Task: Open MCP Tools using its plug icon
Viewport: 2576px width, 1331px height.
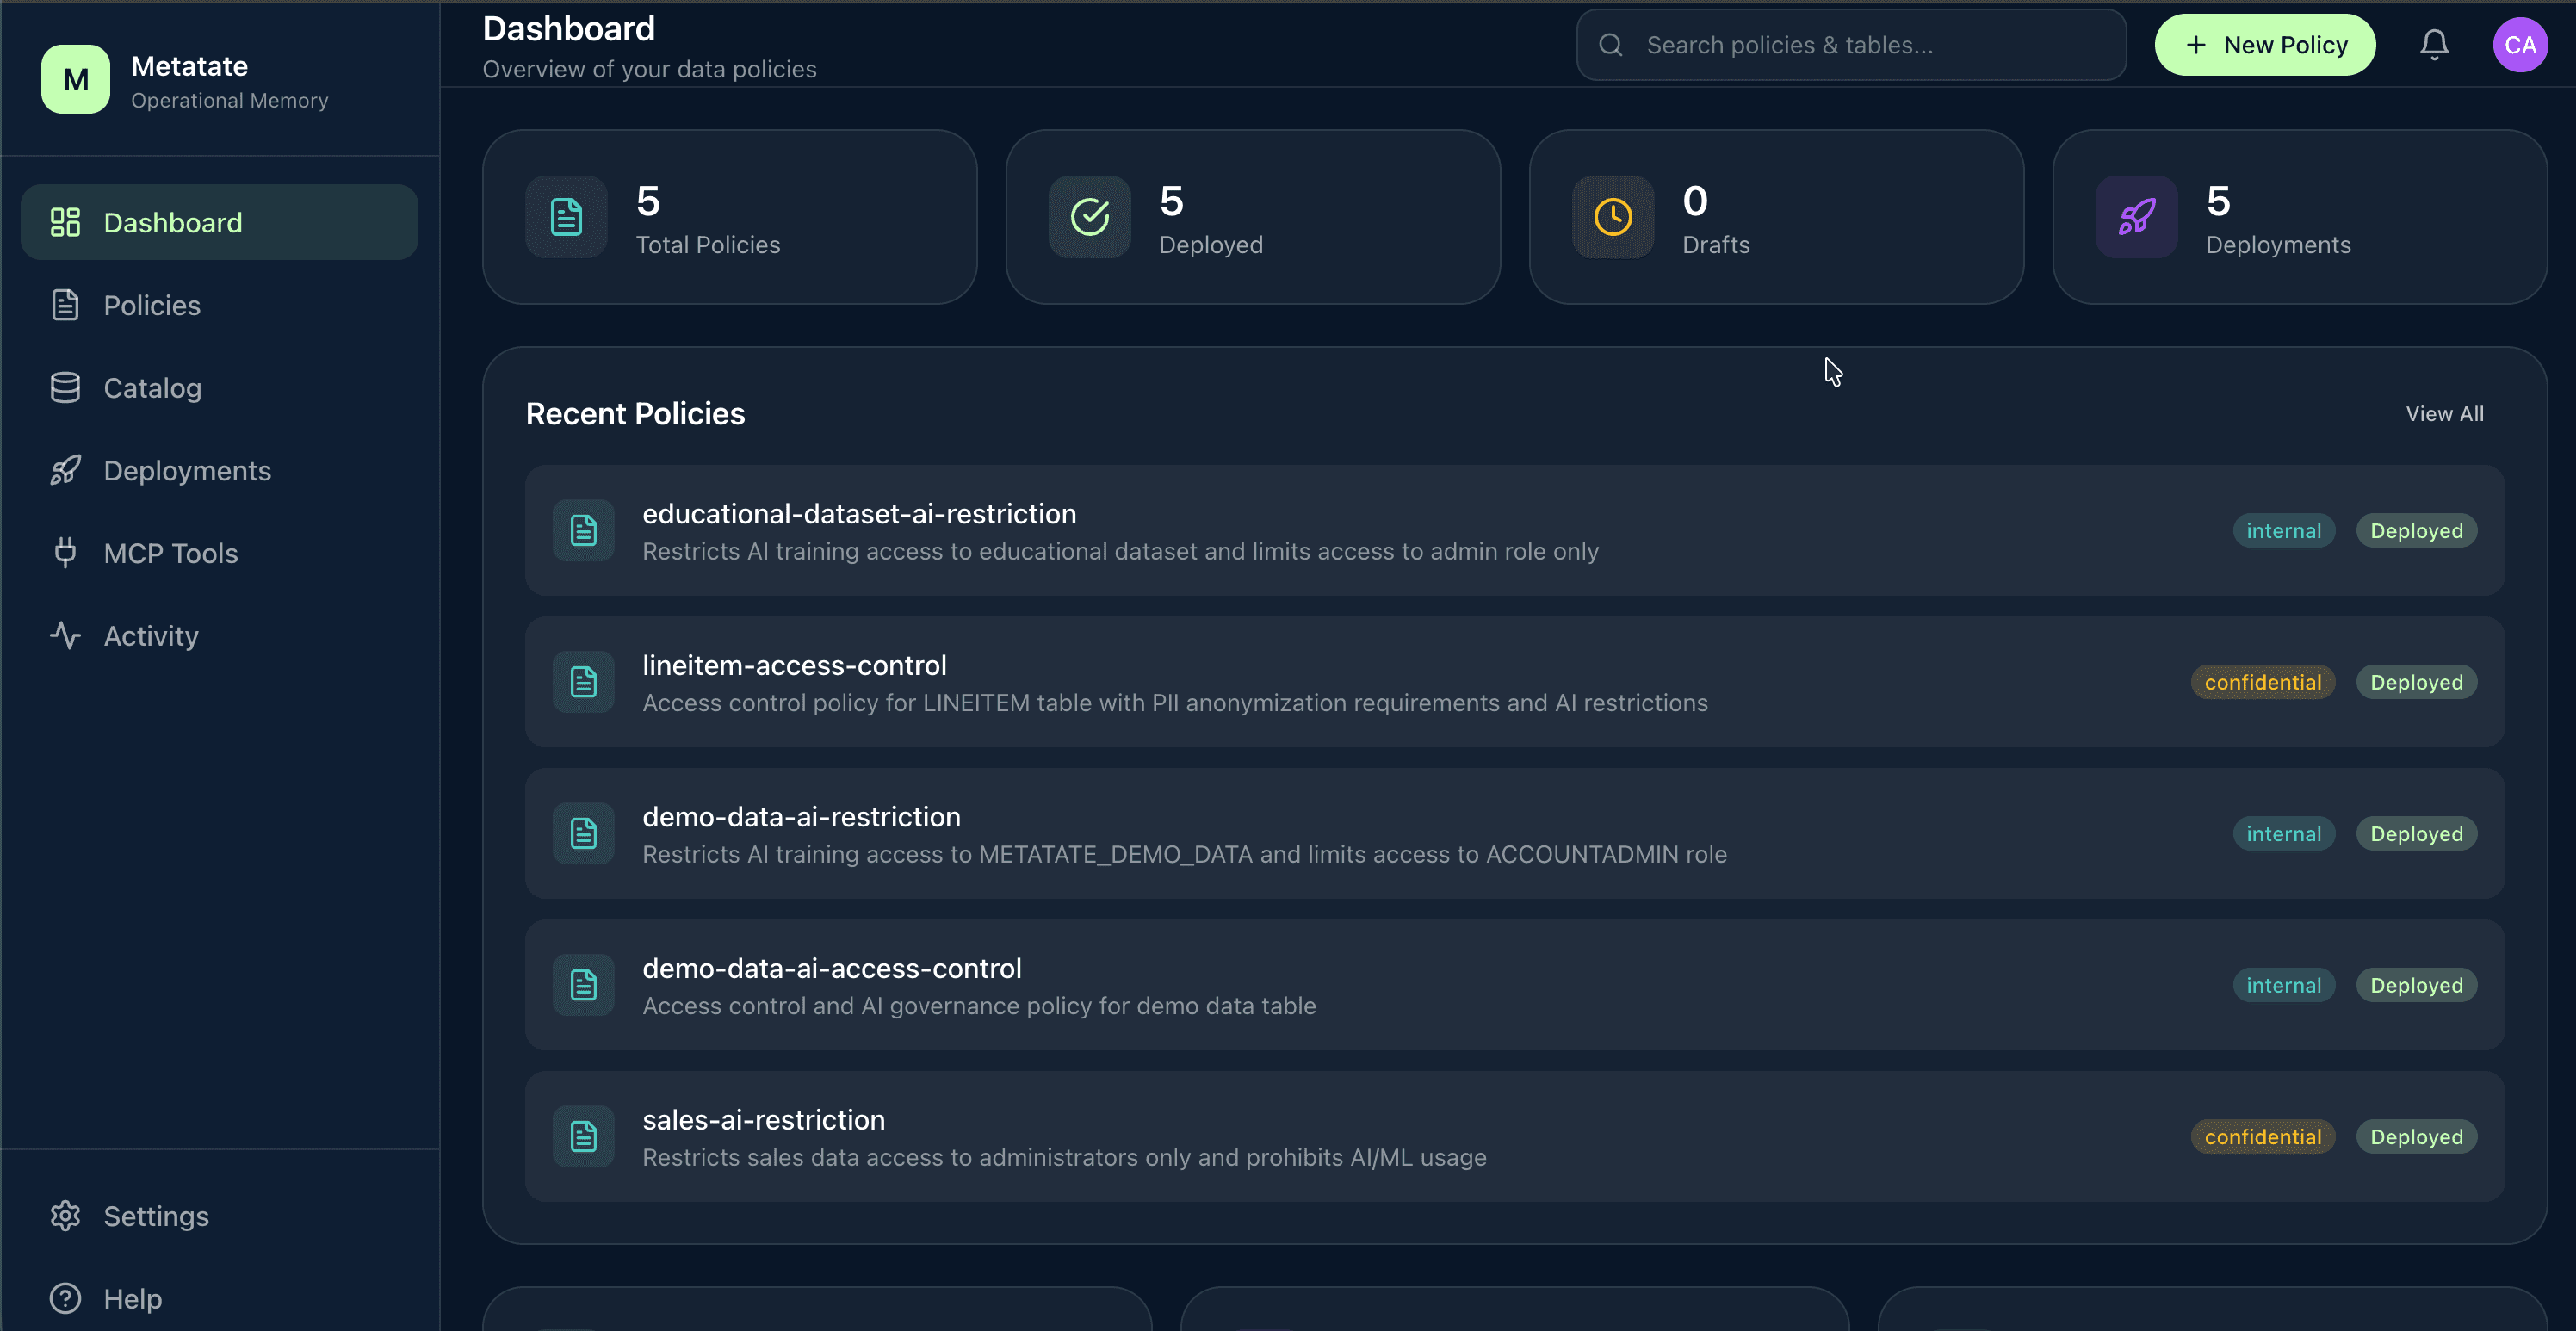Action: [x=65, y=552]
